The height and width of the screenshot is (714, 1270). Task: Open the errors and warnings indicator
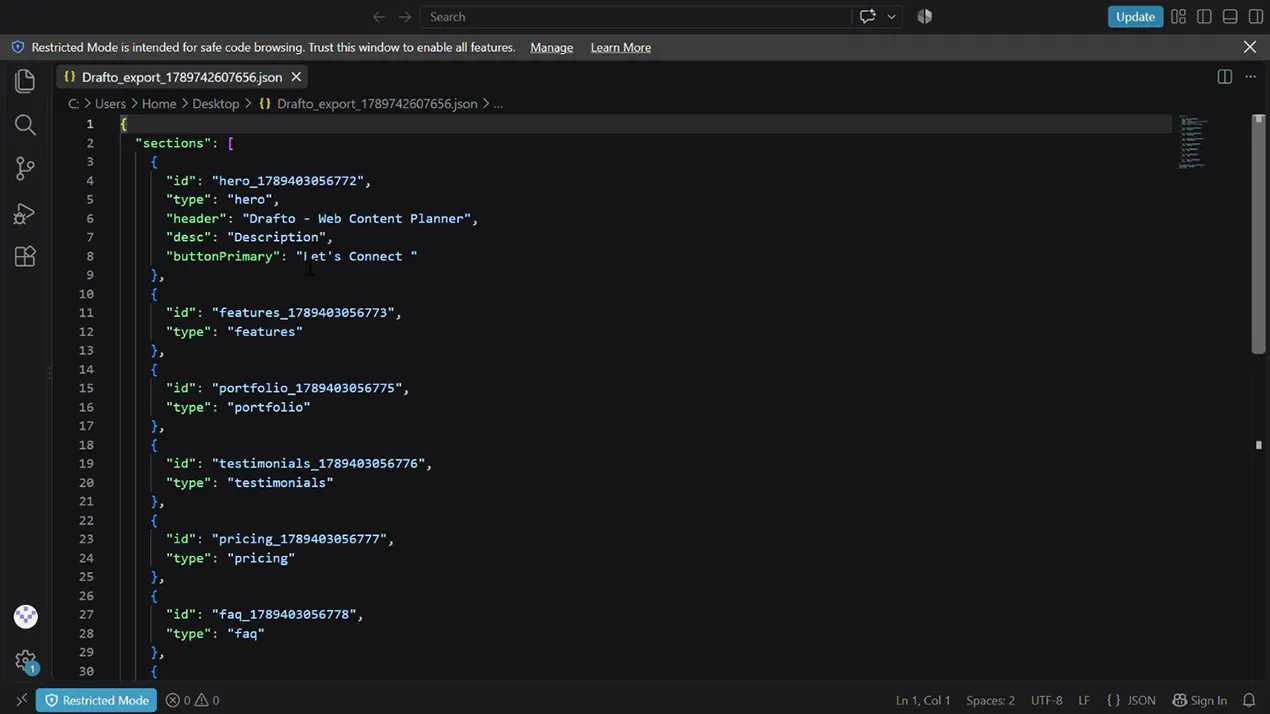tap(192, 700)
